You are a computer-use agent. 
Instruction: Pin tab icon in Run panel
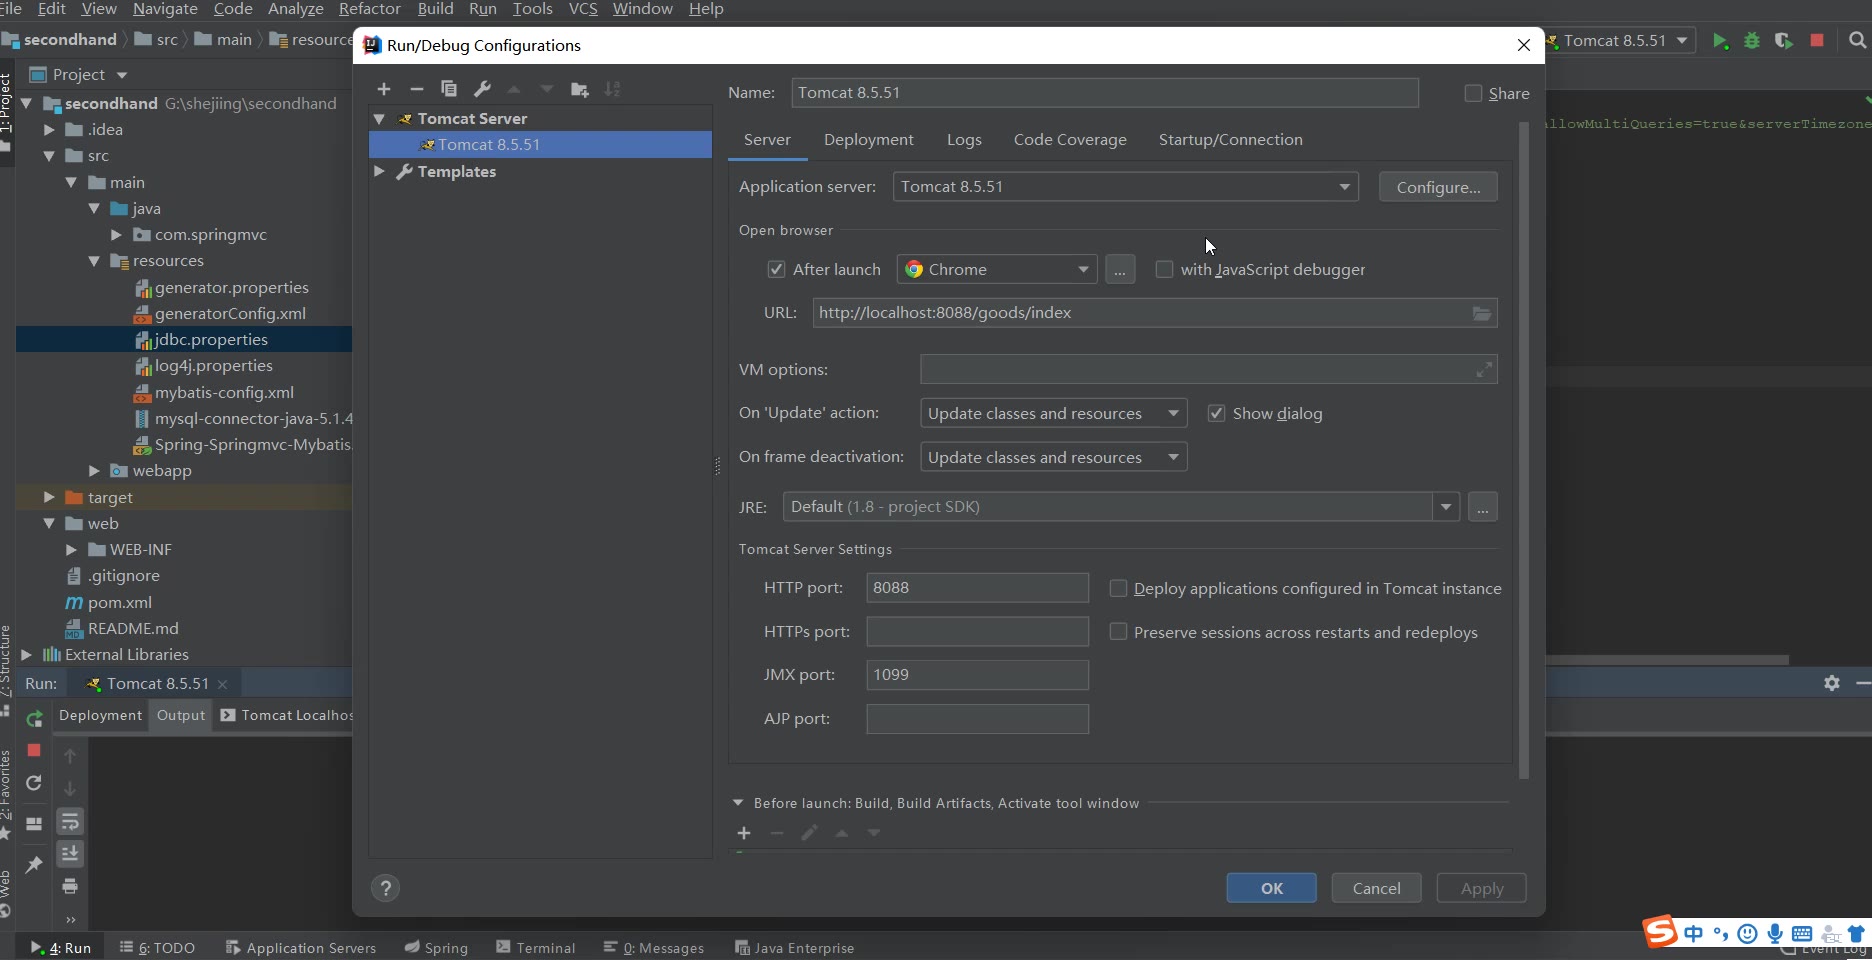[x=34, y=864]
